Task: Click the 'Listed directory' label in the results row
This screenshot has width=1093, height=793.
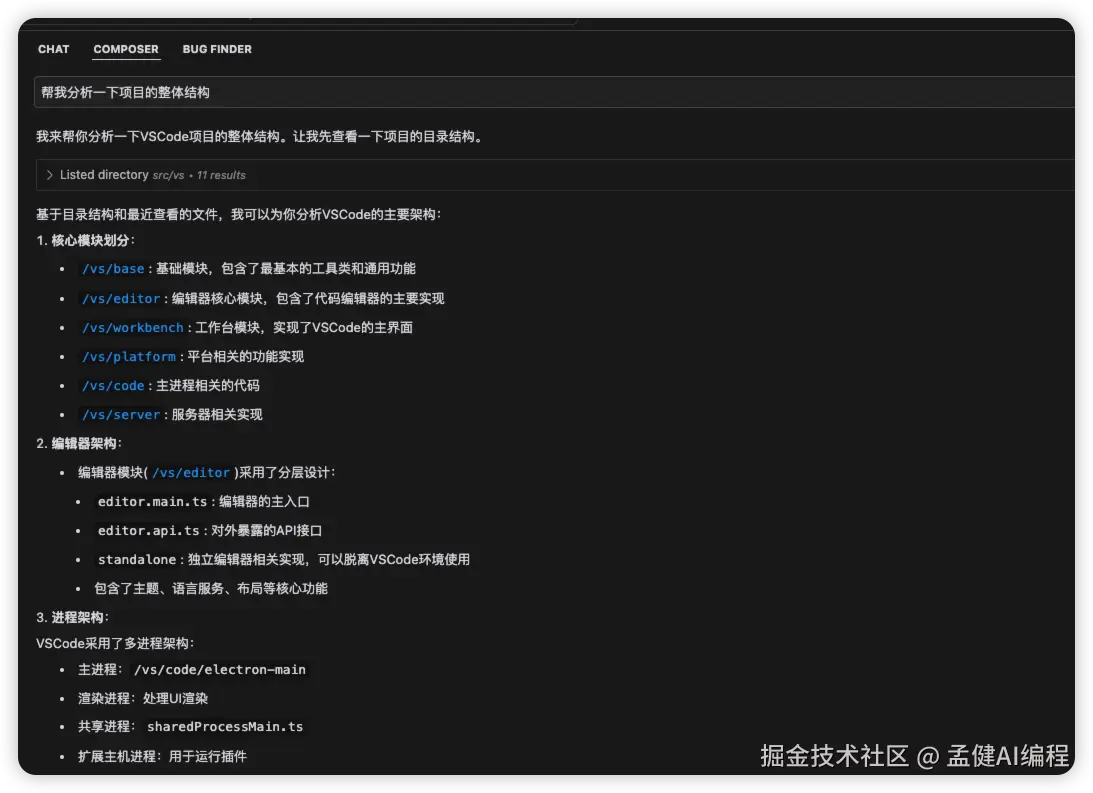Action: tap(104, 175)
